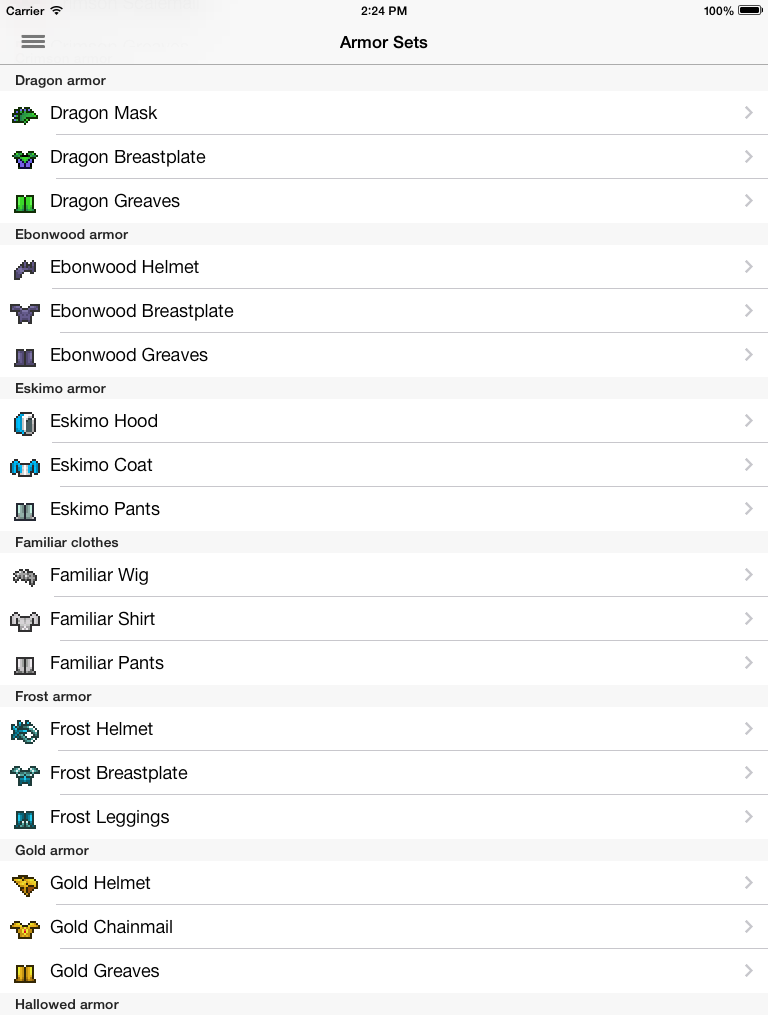Tap the Dragon Greaves icon

(x=25, y=202)
